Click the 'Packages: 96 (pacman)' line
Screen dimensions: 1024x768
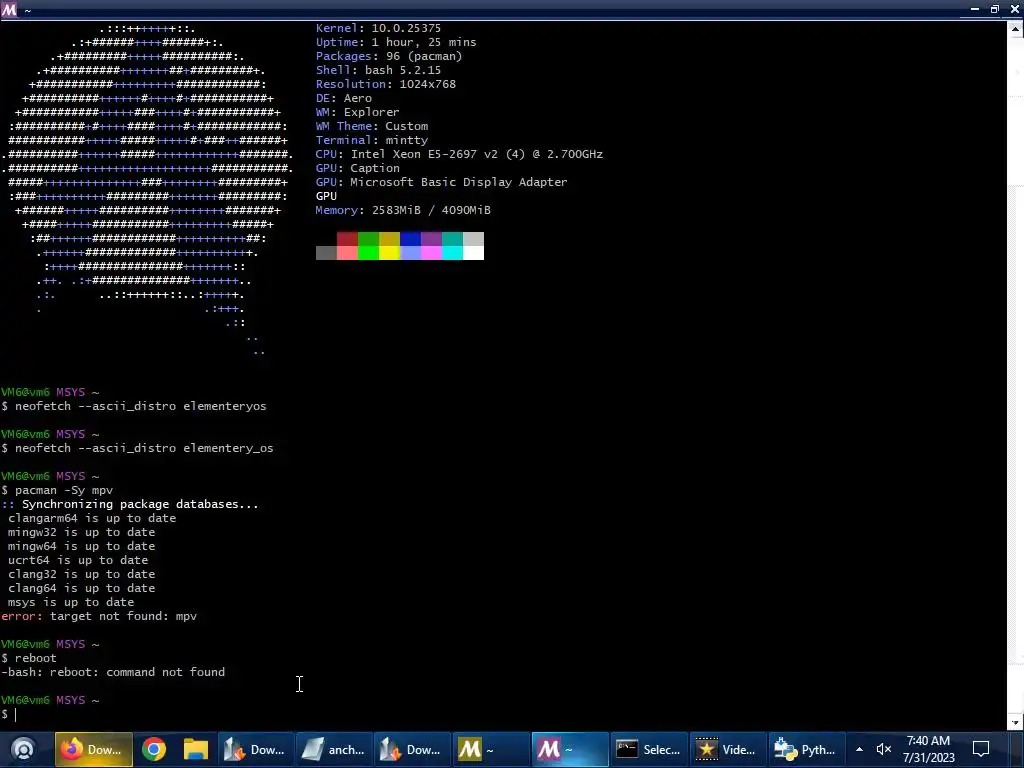click(x=389, y=56)
